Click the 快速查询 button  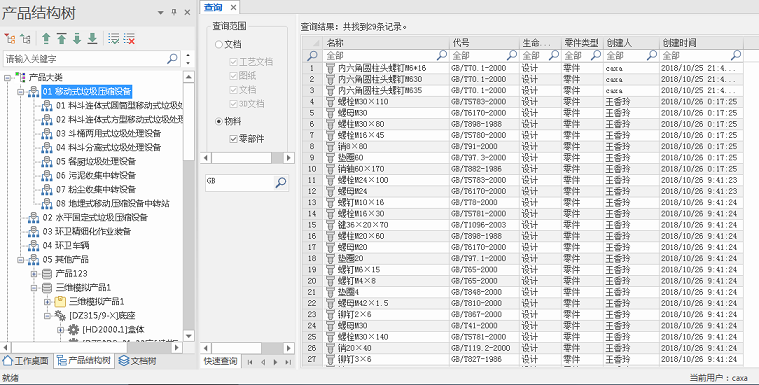[x=221, y=361]
